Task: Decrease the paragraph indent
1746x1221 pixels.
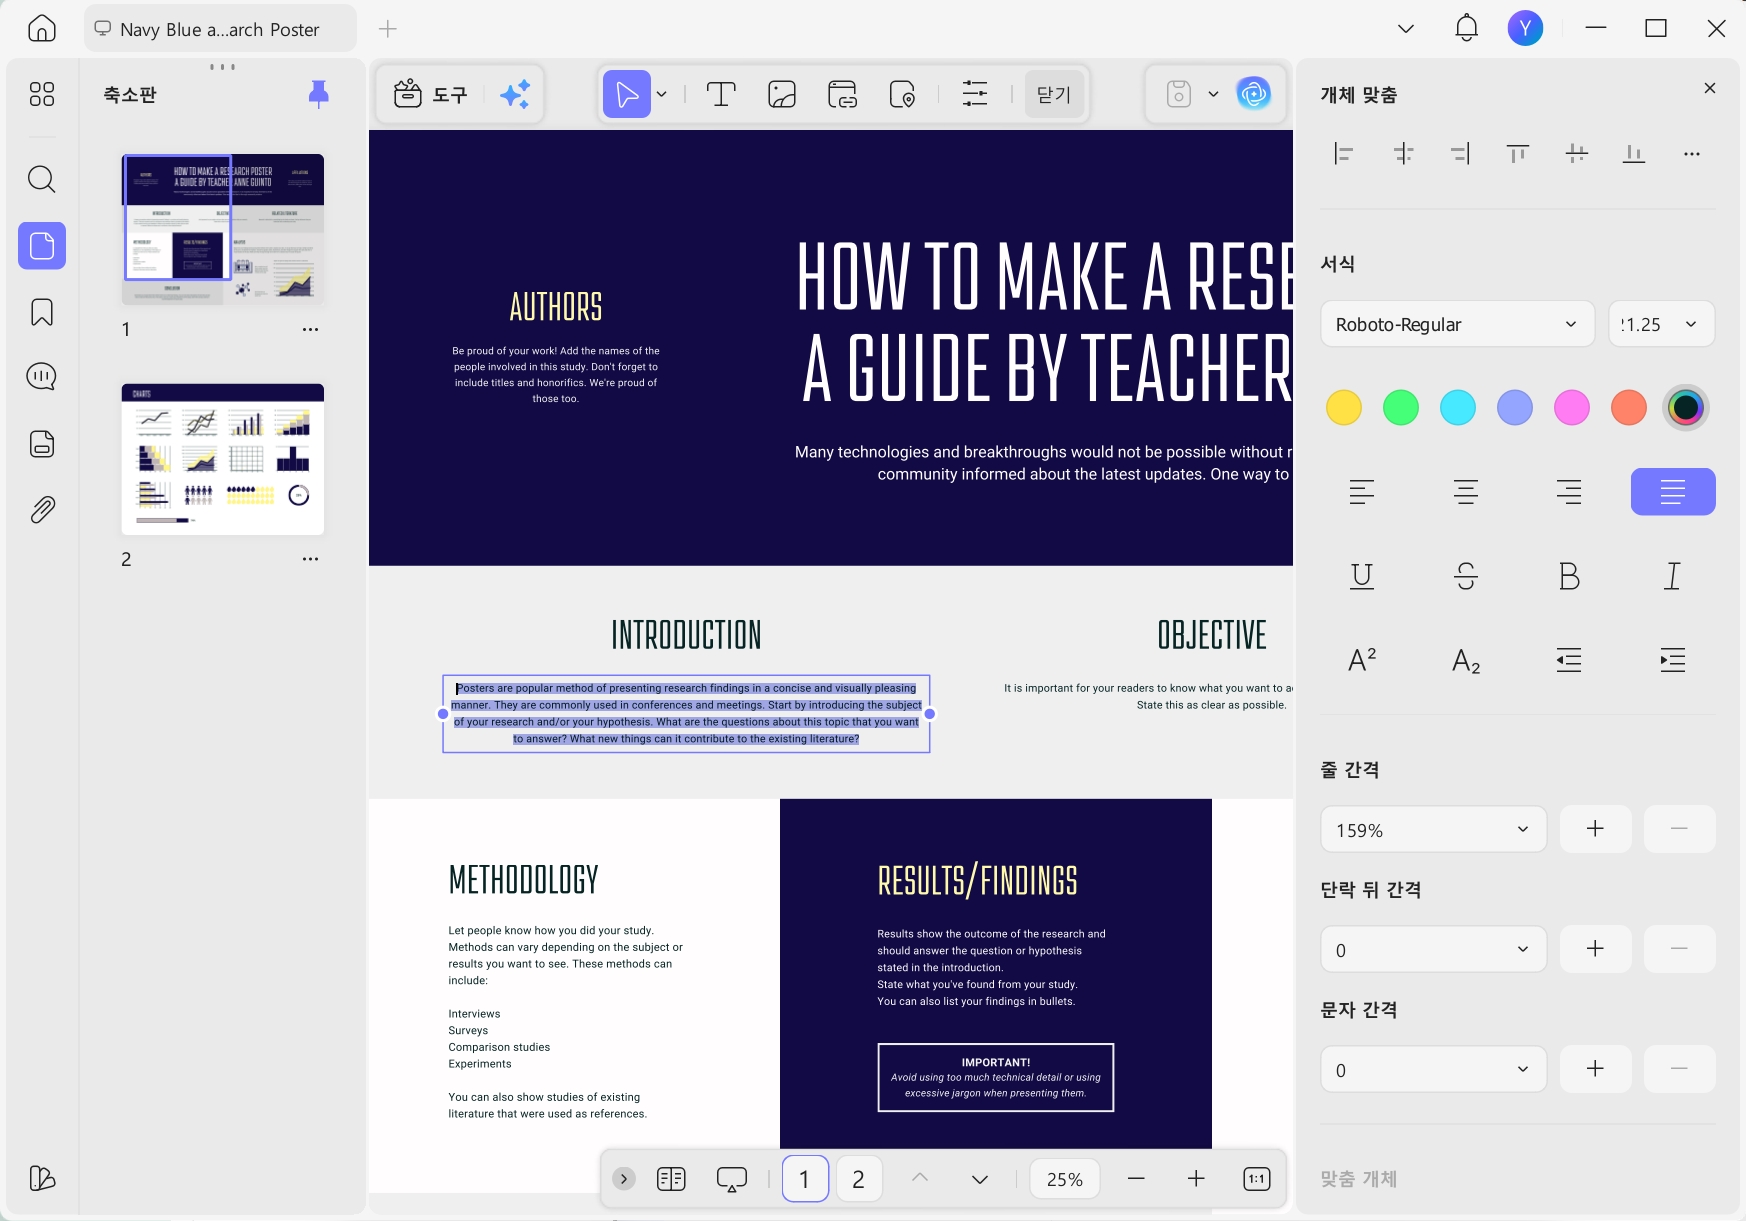Action: tap(1569, 660)
